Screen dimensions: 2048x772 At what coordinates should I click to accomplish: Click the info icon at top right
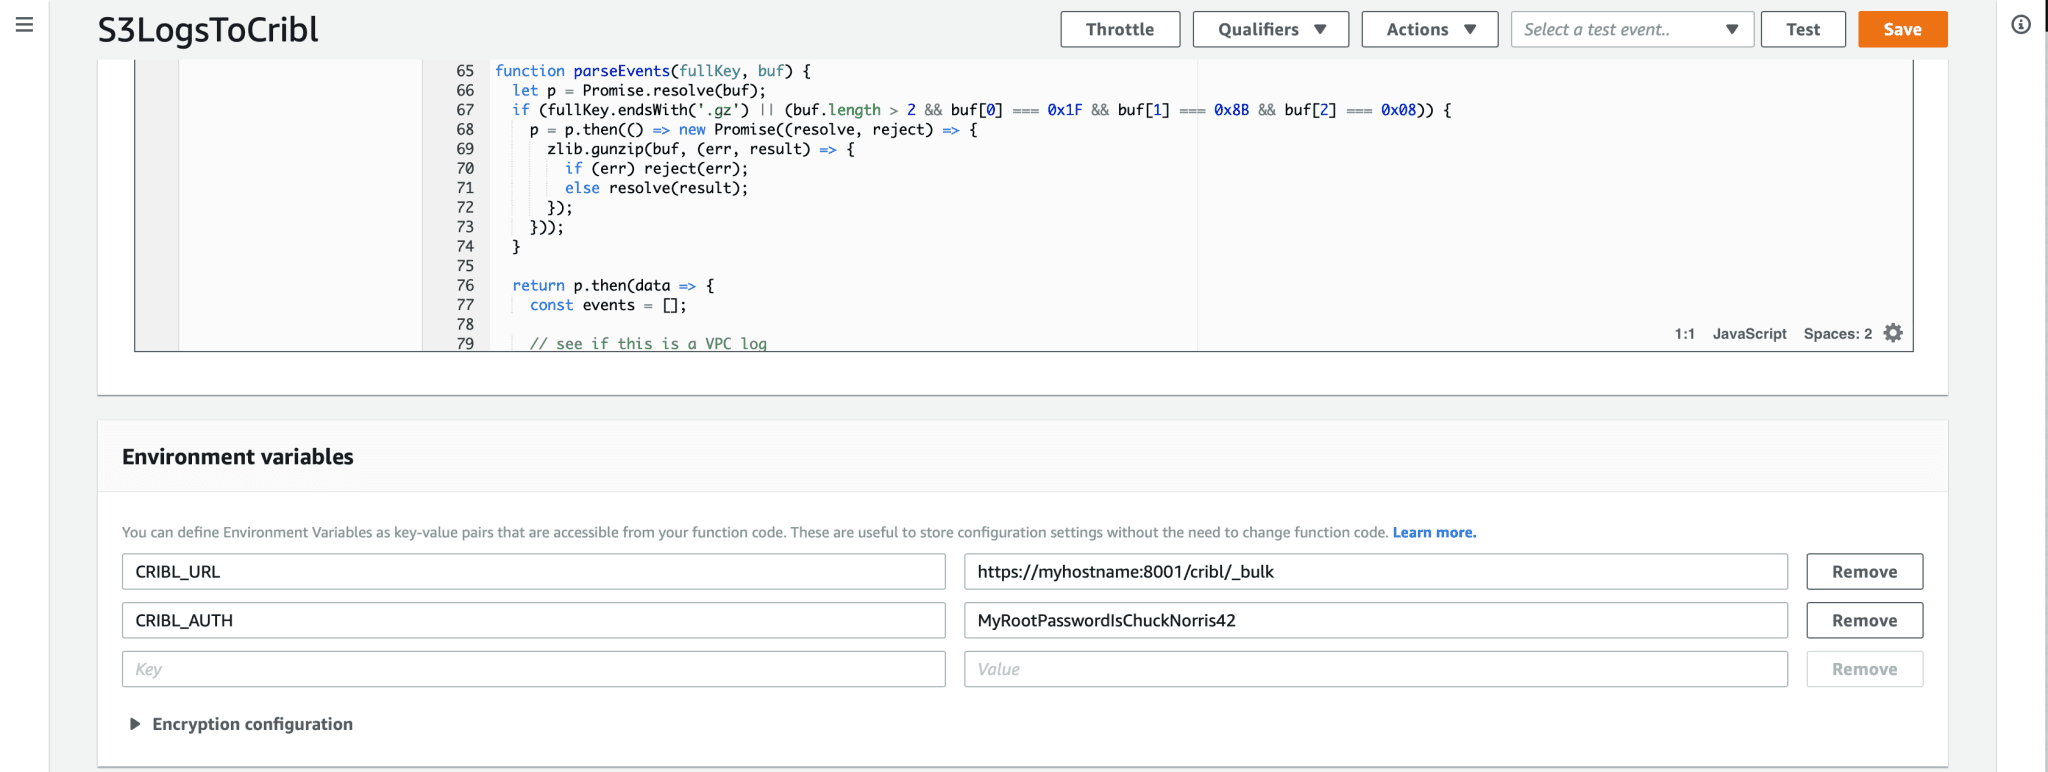coord(2020,25)
